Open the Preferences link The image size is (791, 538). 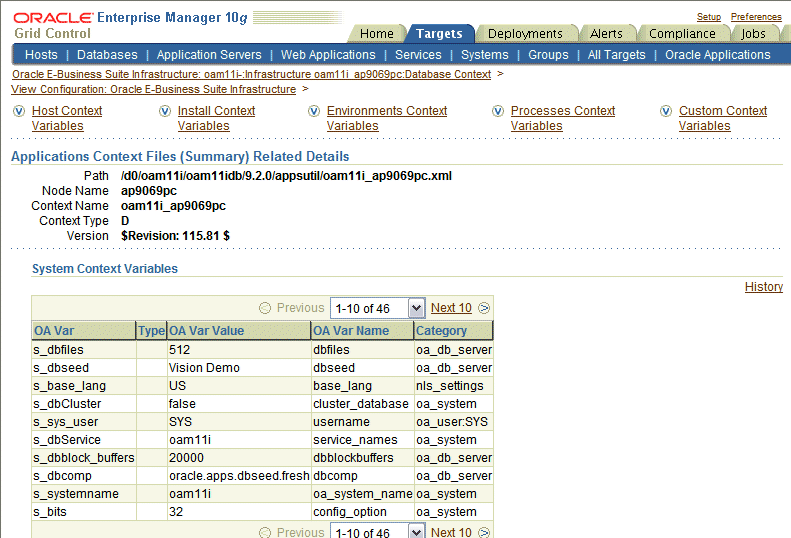[756, 17]
